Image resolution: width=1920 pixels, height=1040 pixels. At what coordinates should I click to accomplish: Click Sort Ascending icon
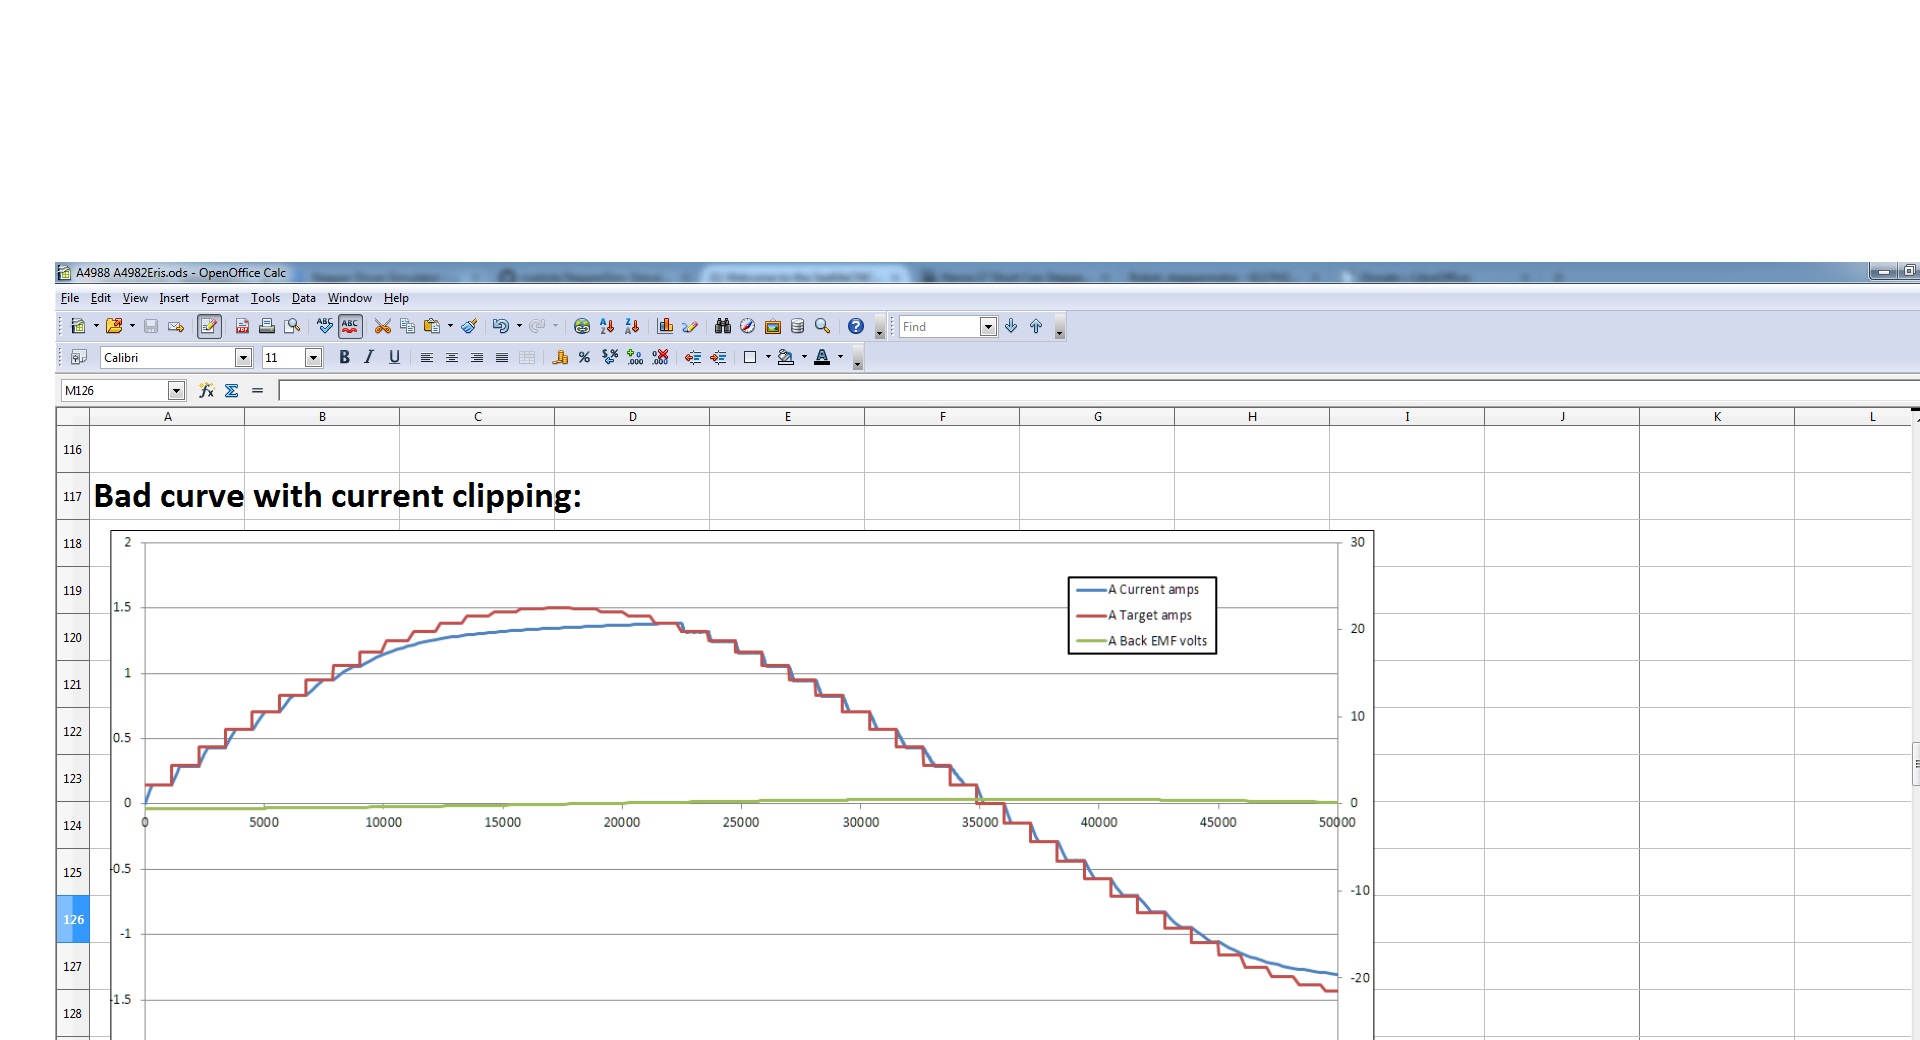606,326
